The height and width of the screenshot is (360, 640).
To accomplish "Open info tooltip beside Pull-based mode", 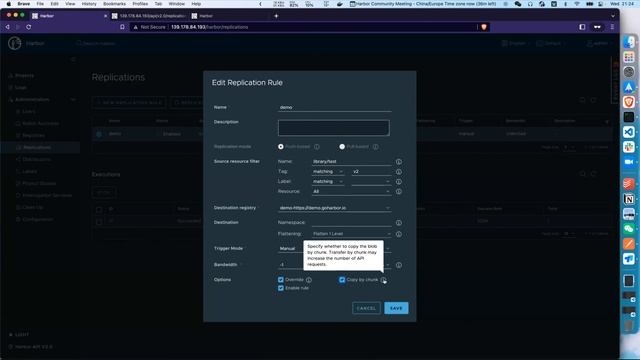I will [376, 147].
